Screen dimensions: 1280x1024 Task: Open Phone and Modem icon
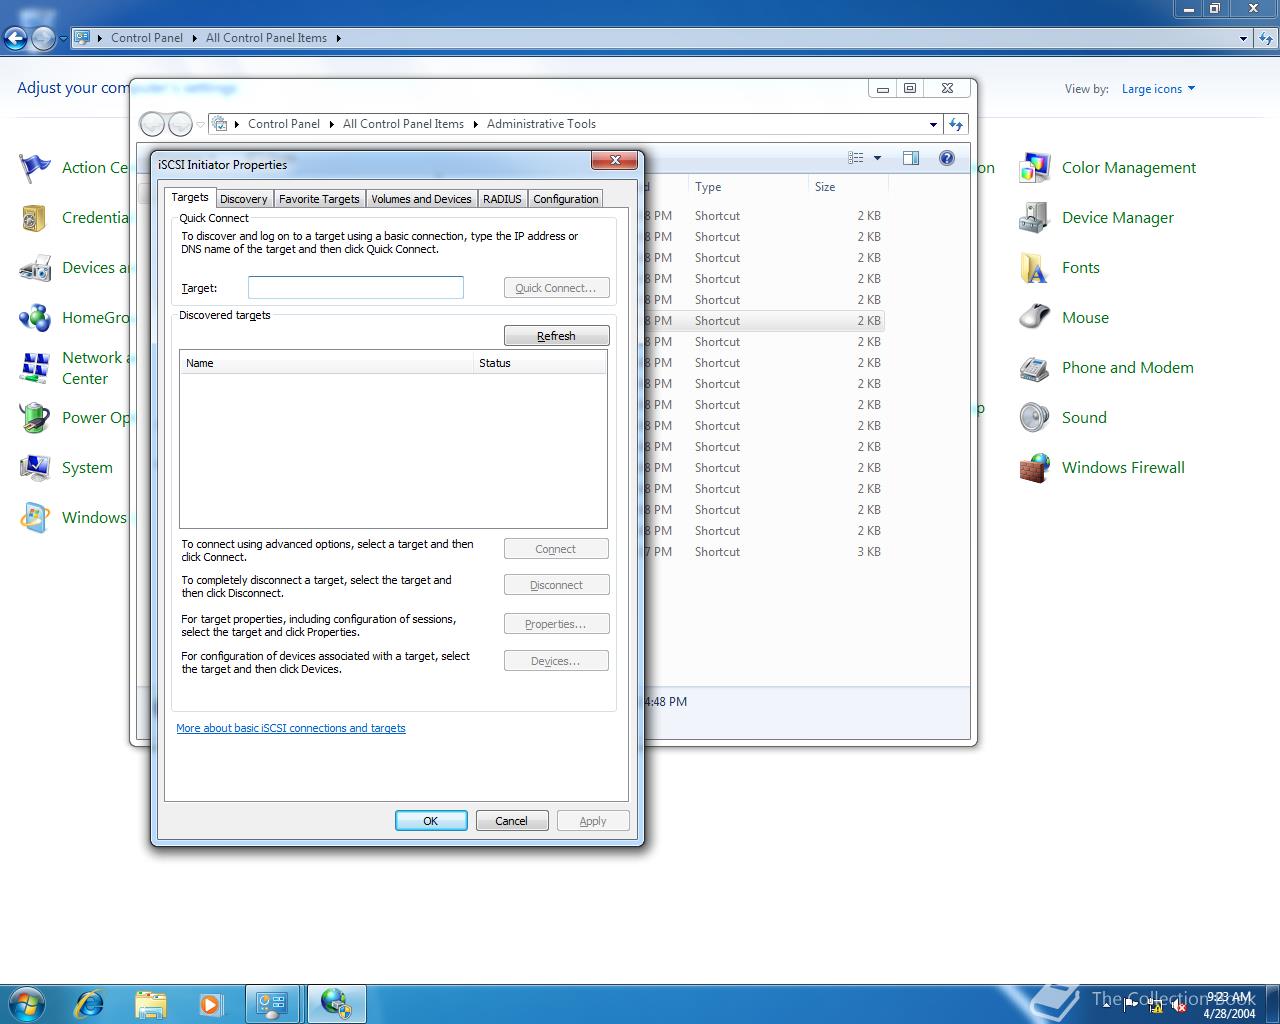pos(1034,368)
